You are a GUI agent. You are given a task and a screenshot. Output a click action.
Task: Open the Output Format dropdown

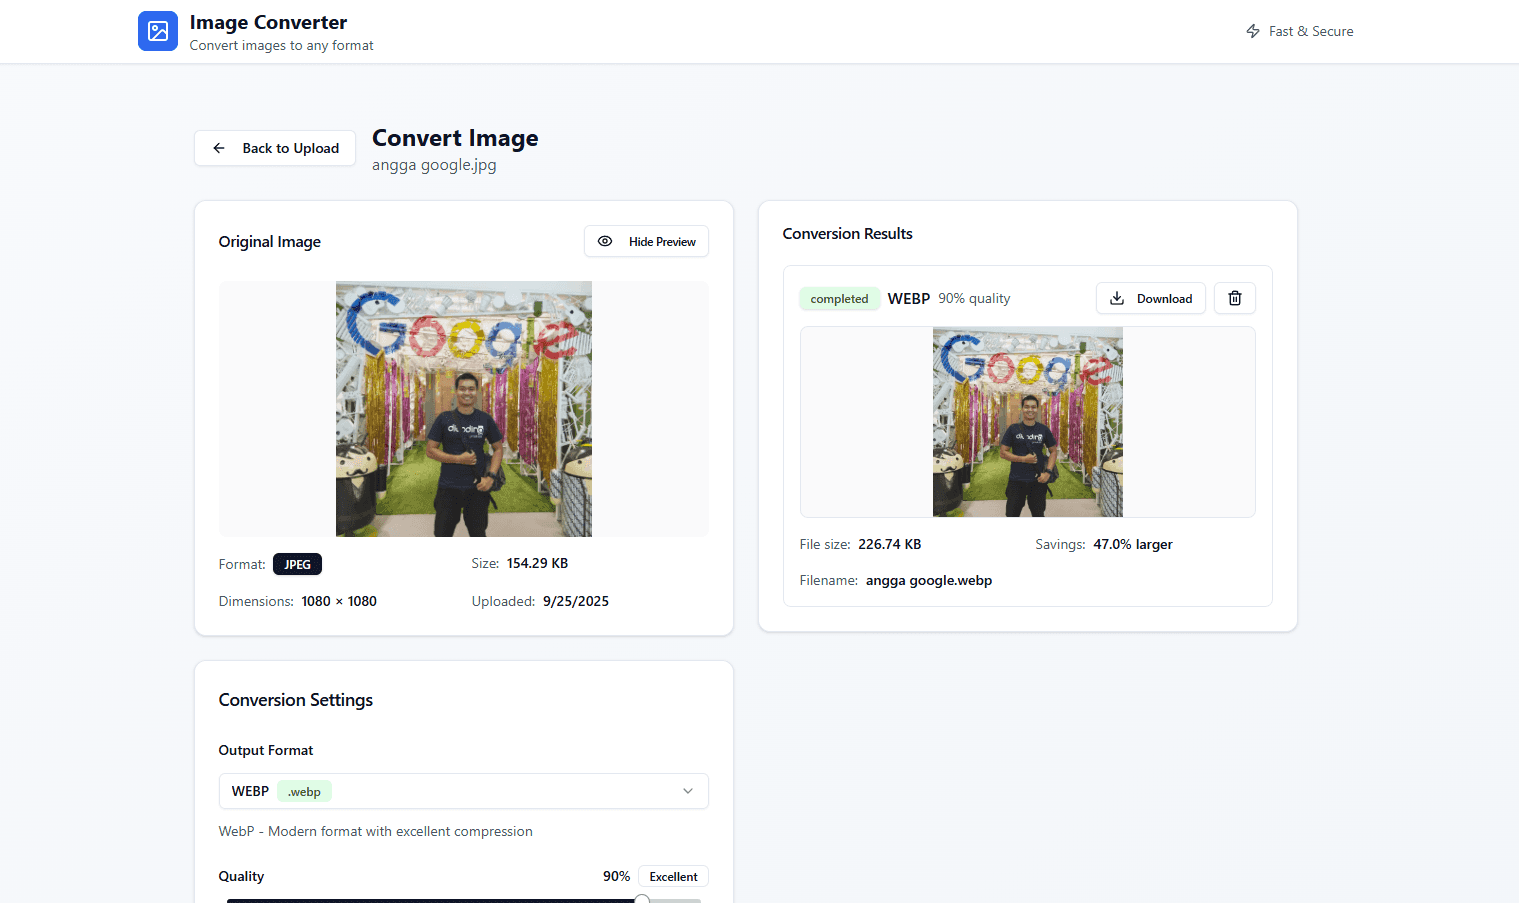[x=463, y=791]
